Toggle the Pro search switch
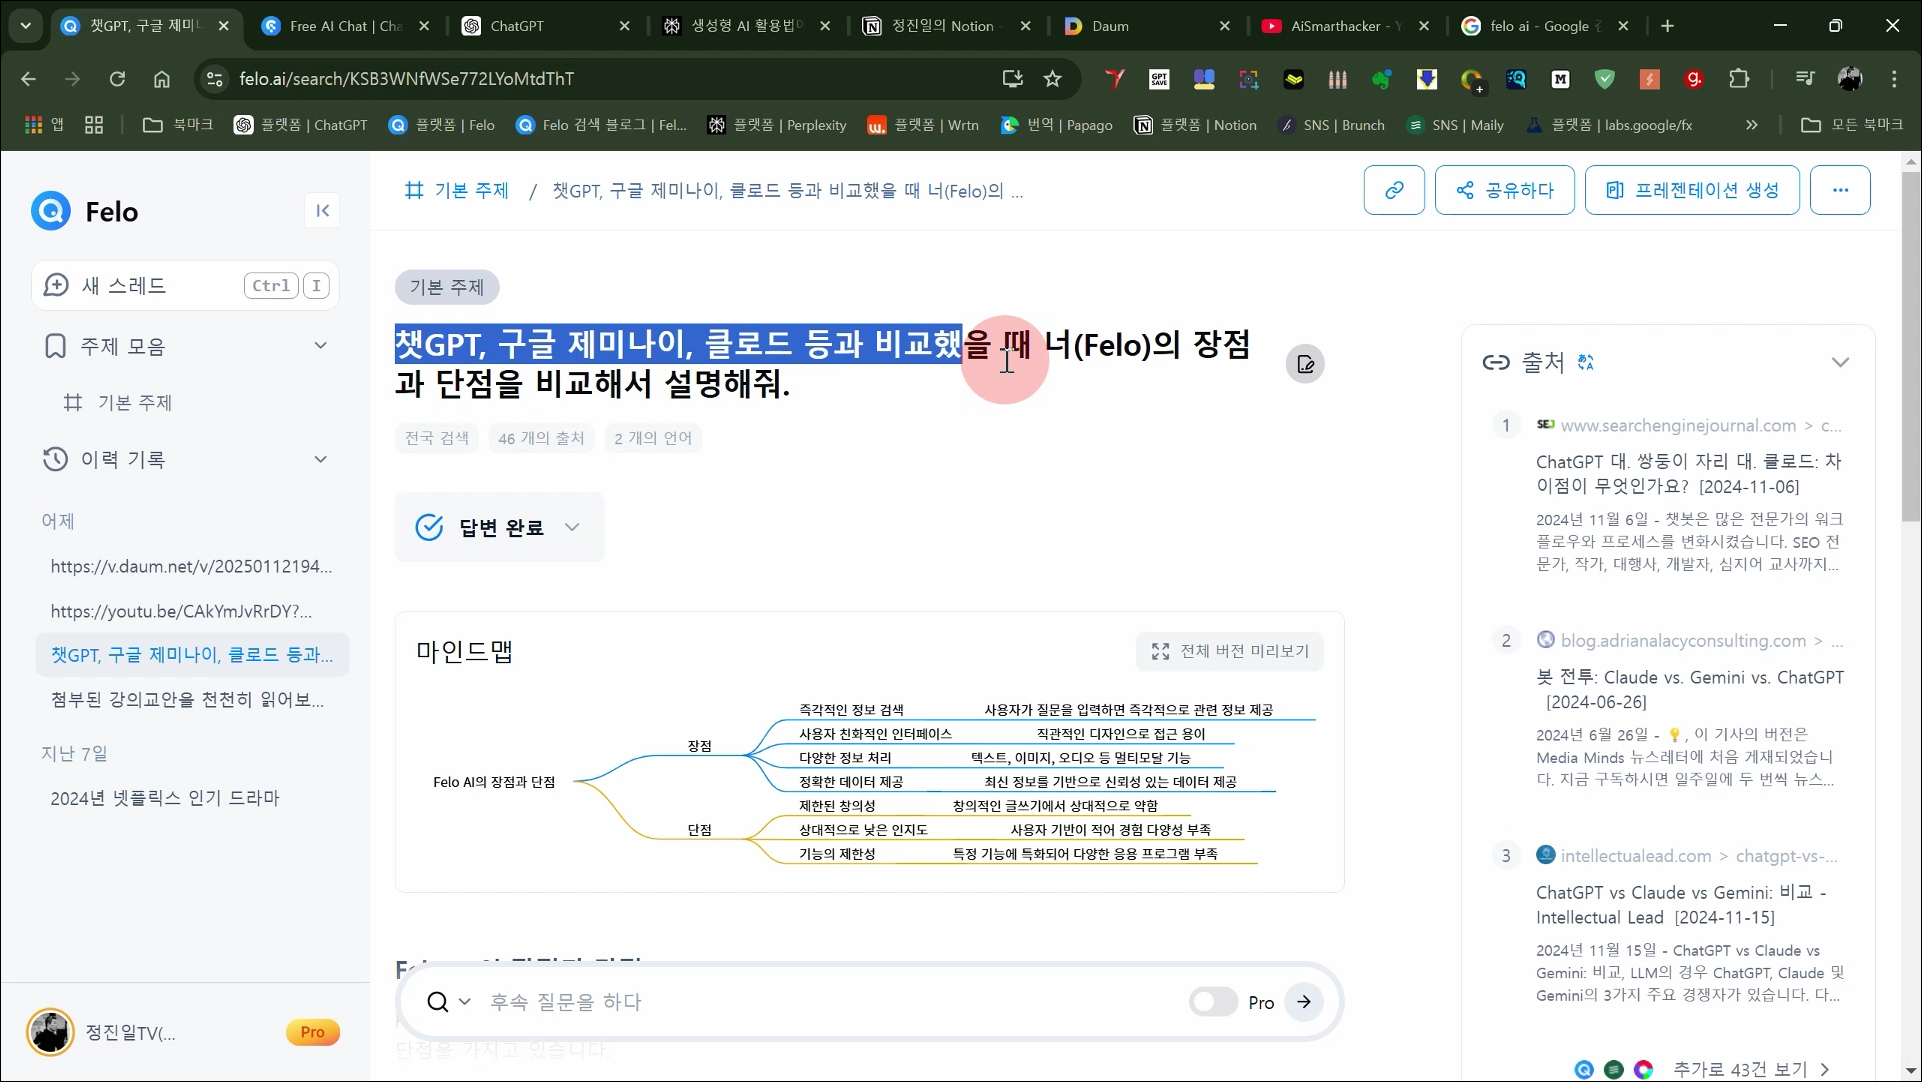 pyautogui.click(x=1213, y=1002)
